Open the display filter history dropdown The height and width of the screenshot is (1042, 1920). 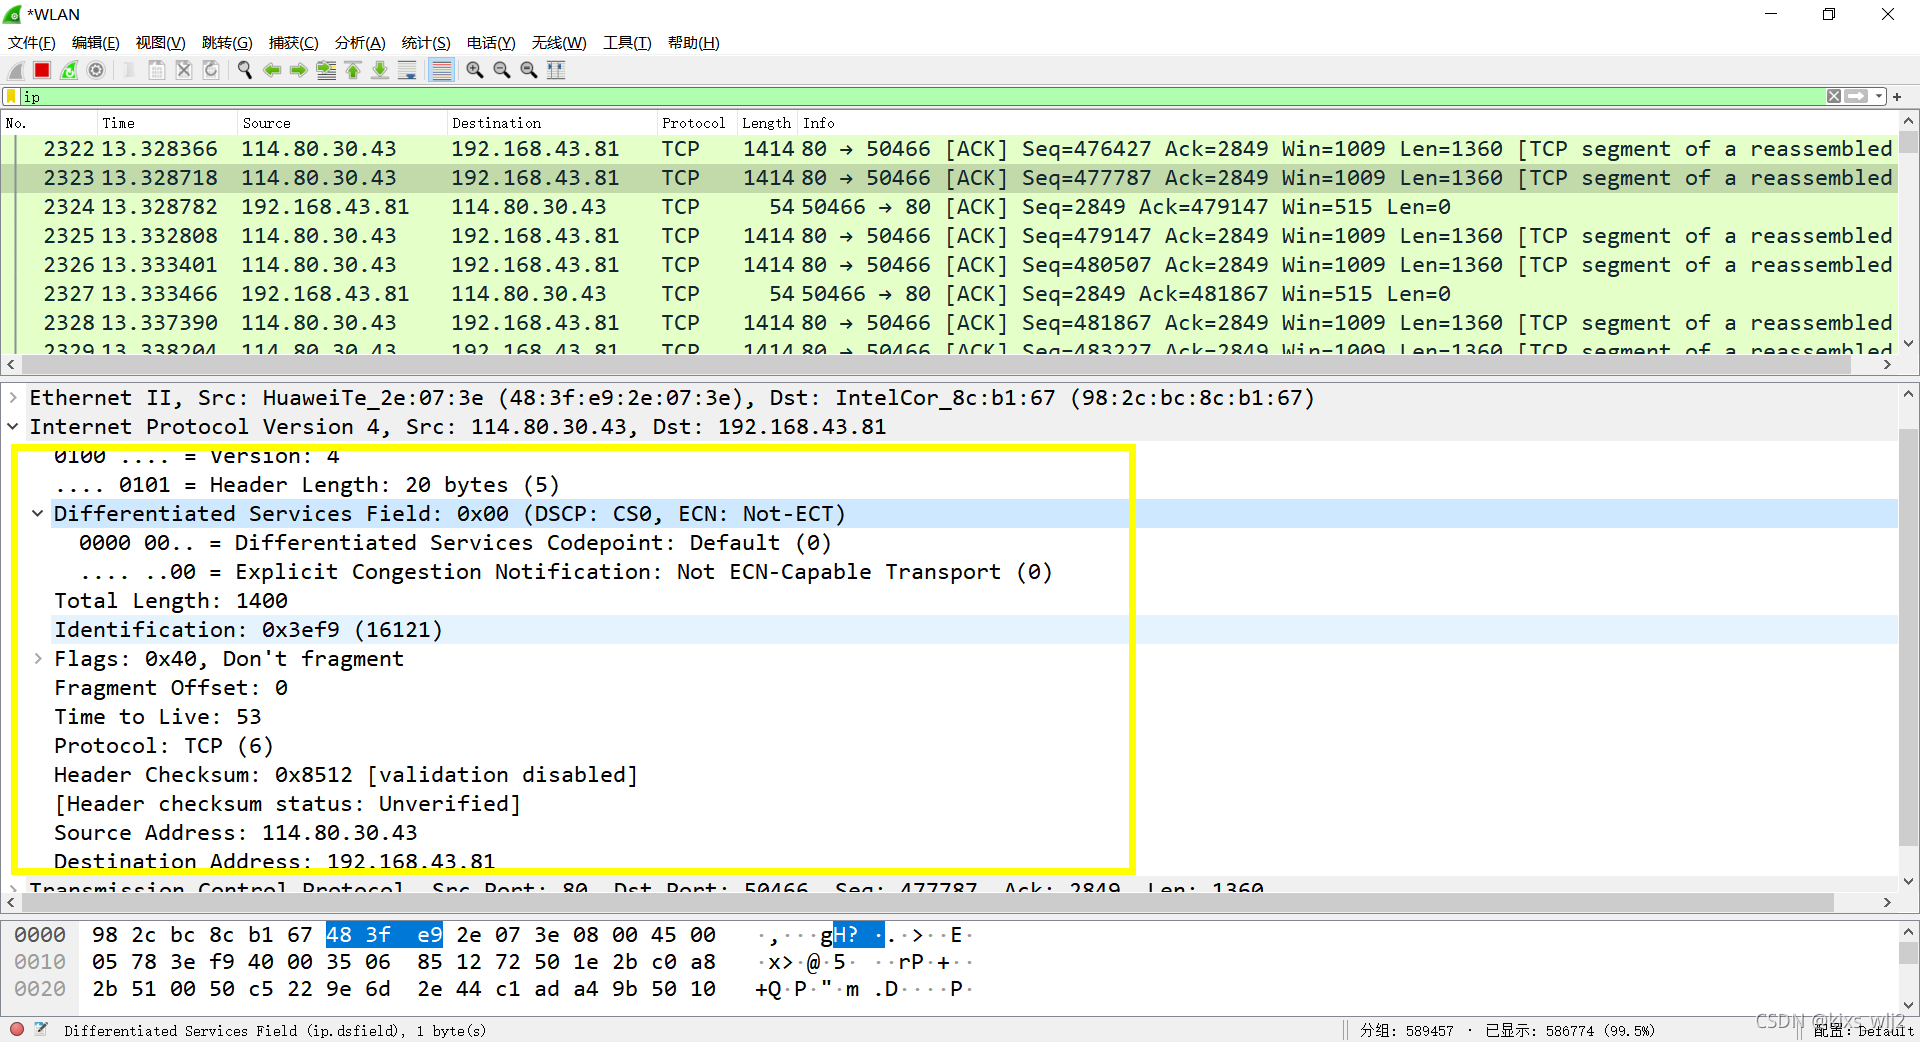(1879, 97)
